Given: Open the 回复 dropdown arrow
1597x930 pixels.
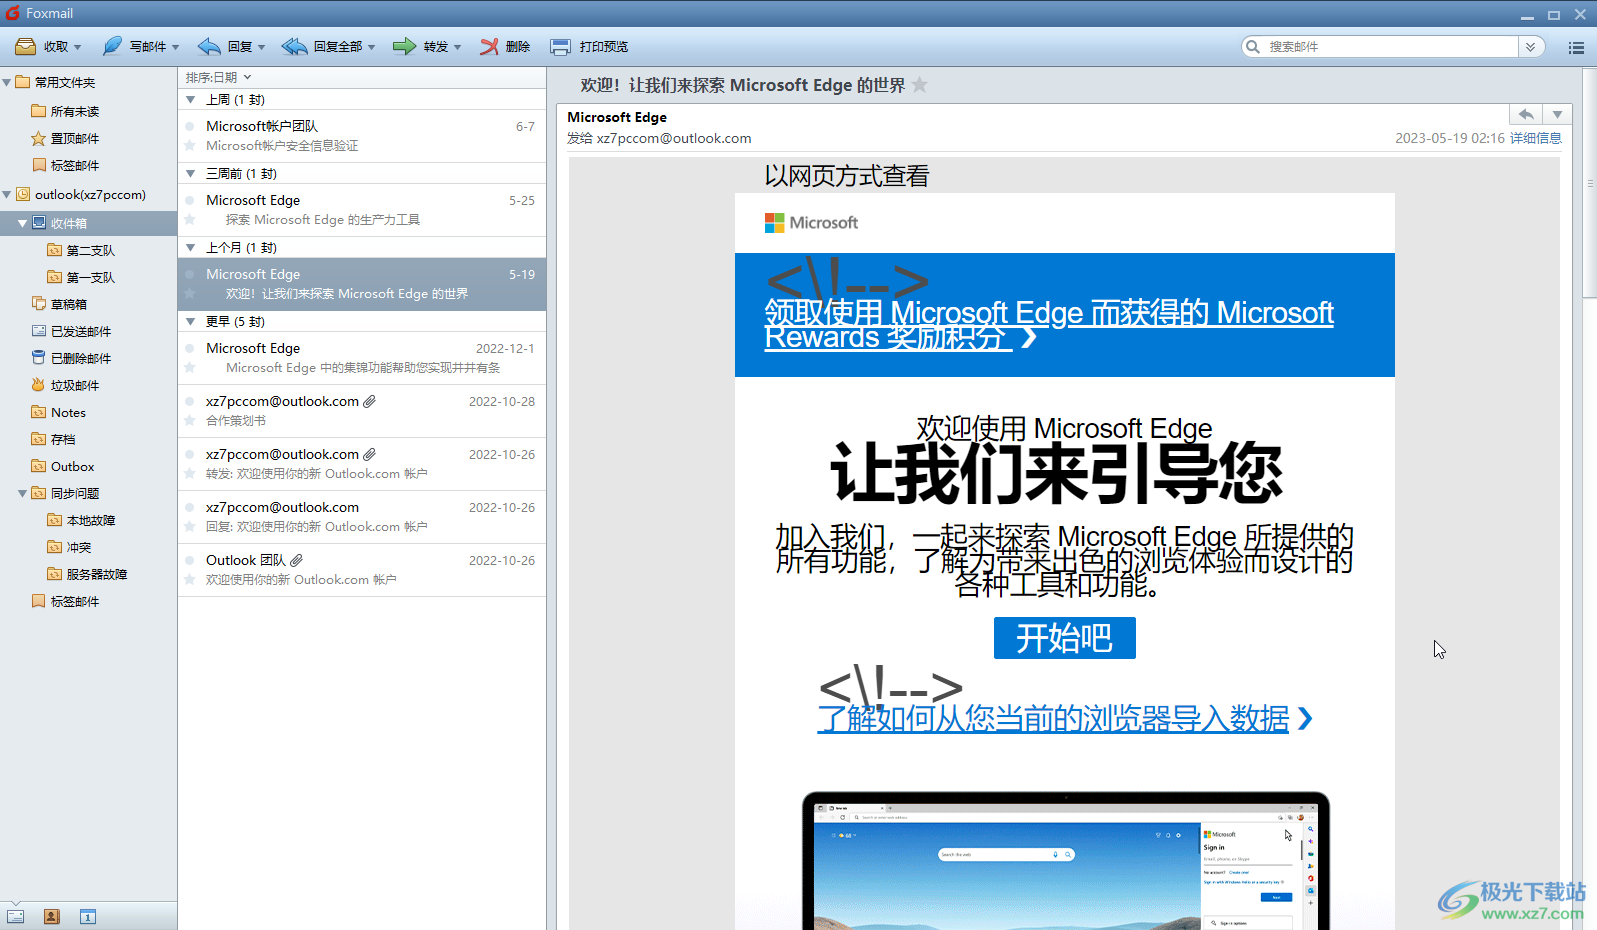Looking at the screenshot, I should coord(261,47).
